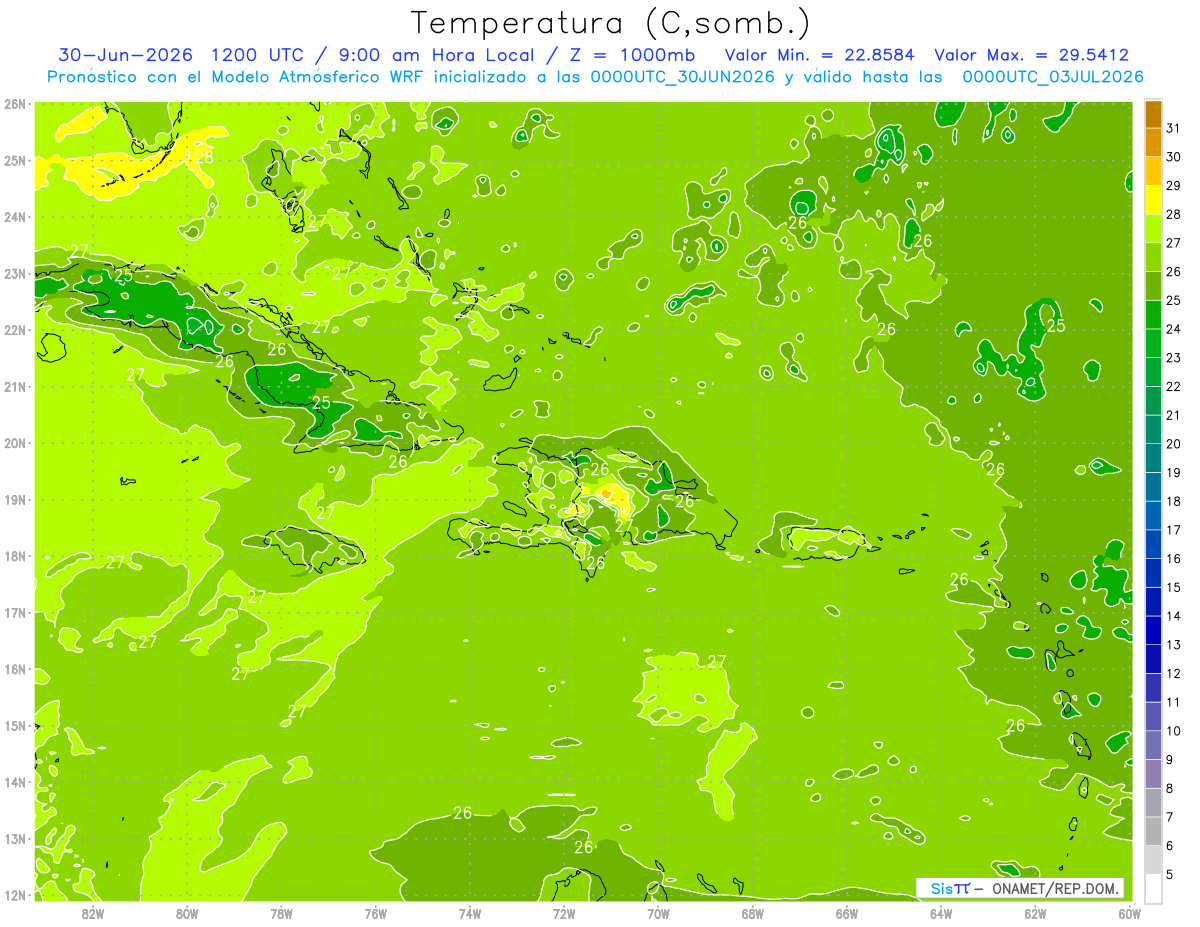Click the '26N' latitude axis label
Viewport: 1200px width, 927px height.
tap(14, 104)
